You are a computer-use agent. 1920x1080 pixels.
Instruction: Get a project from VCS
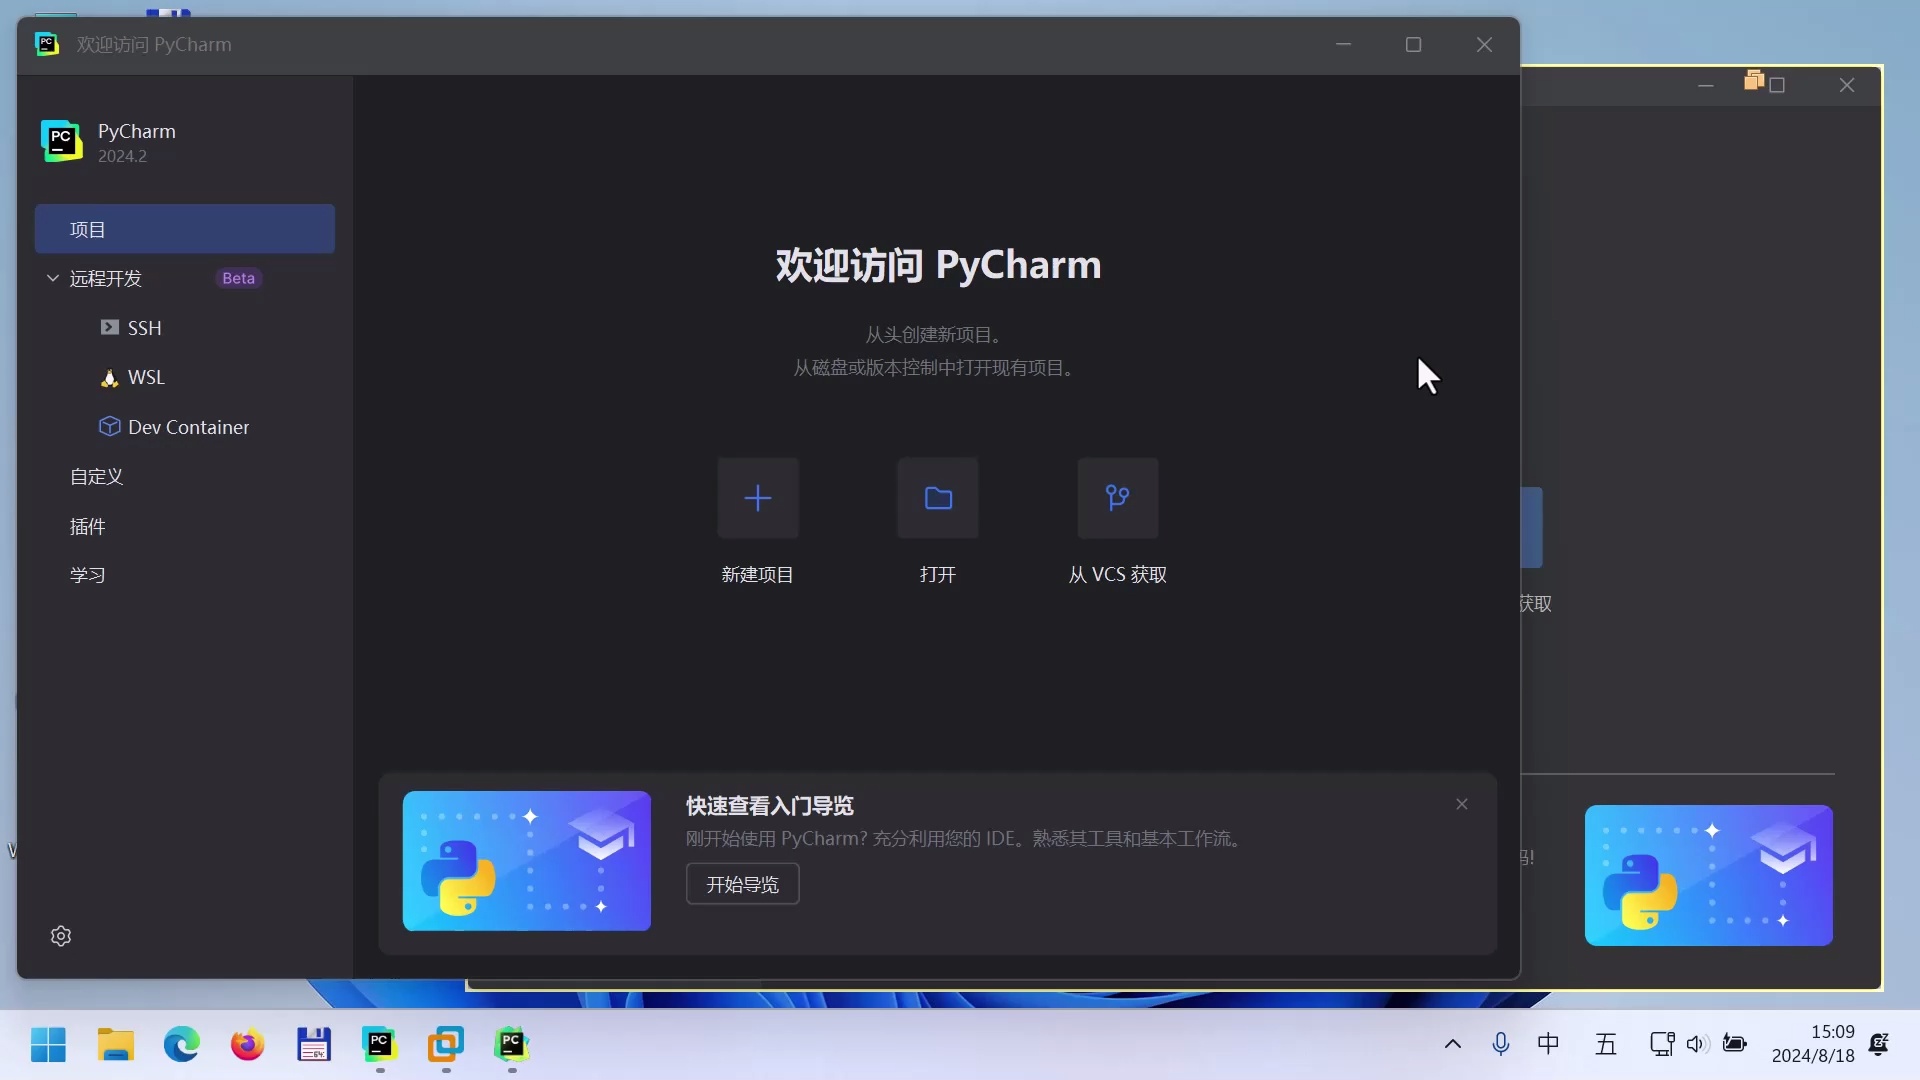1116,498
